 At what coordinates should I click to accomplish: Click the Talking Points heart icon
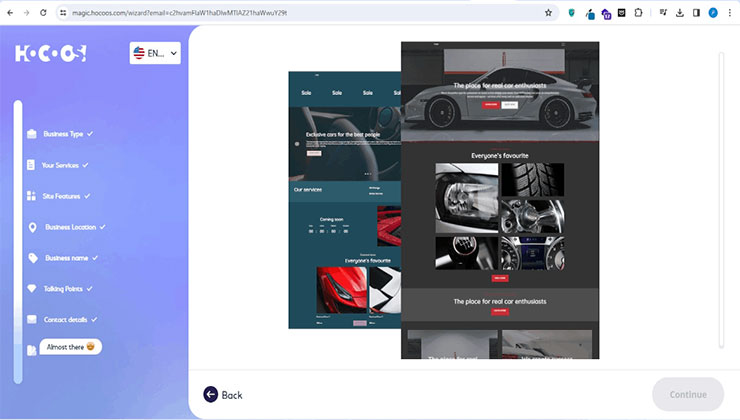click(x=32, y=289)
